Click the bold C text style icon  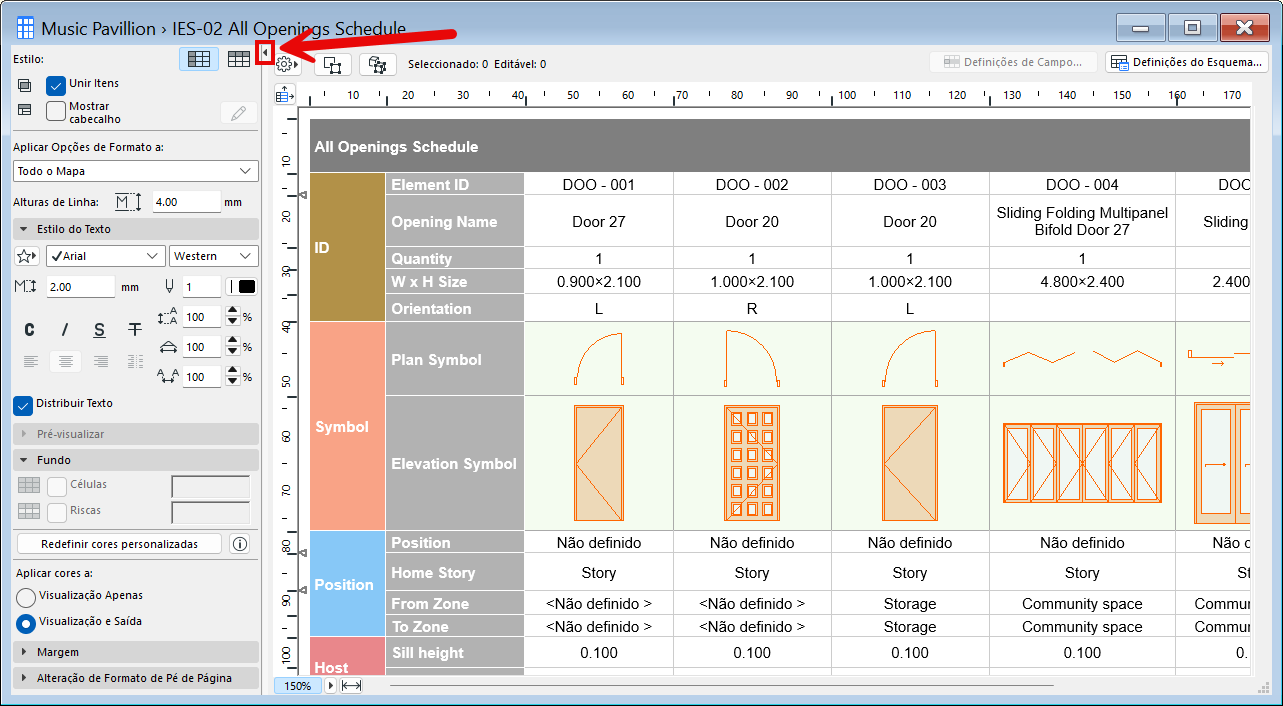[x=30, y=330]
